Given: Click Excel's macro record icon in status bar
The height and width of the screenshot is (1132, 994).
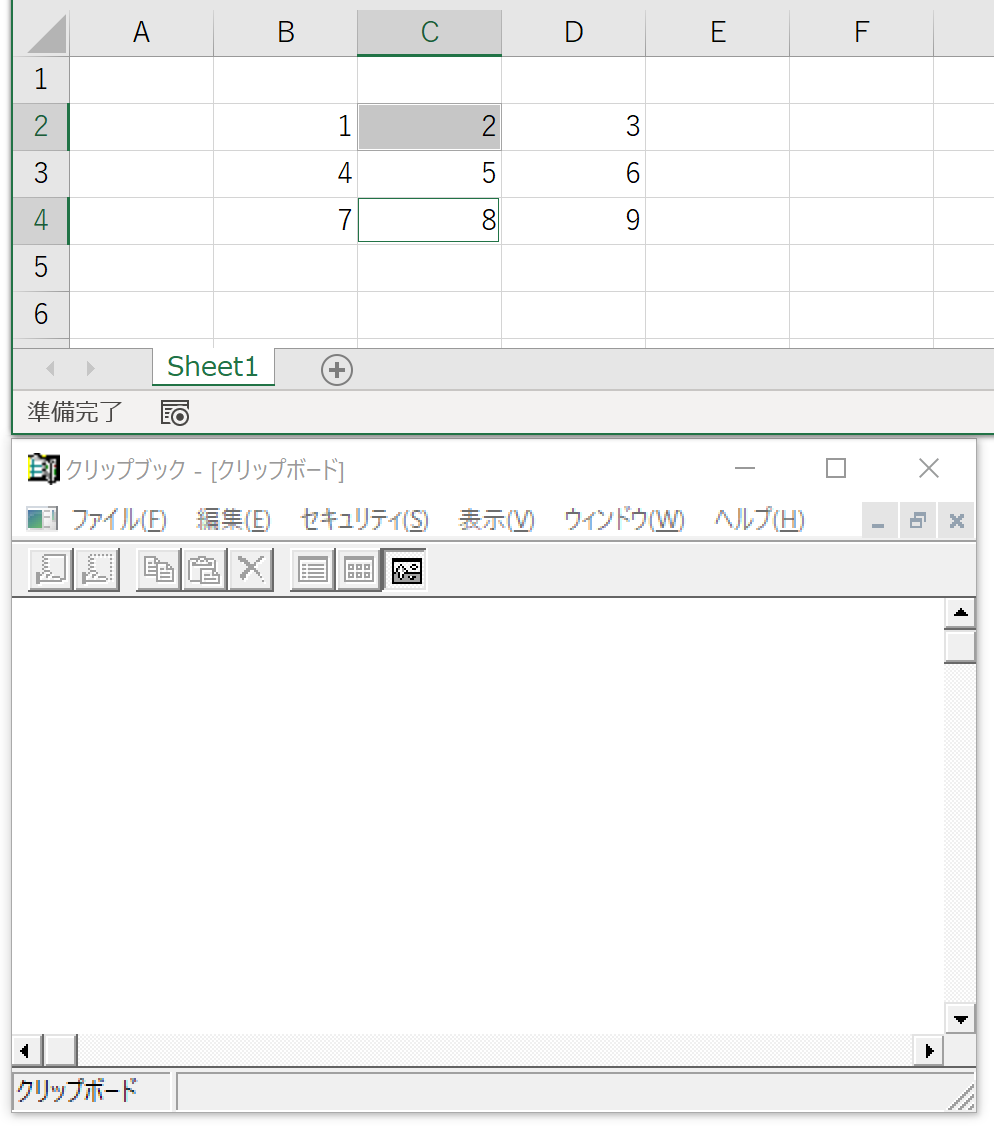Looking at the screenshot, I should [175, 413].
